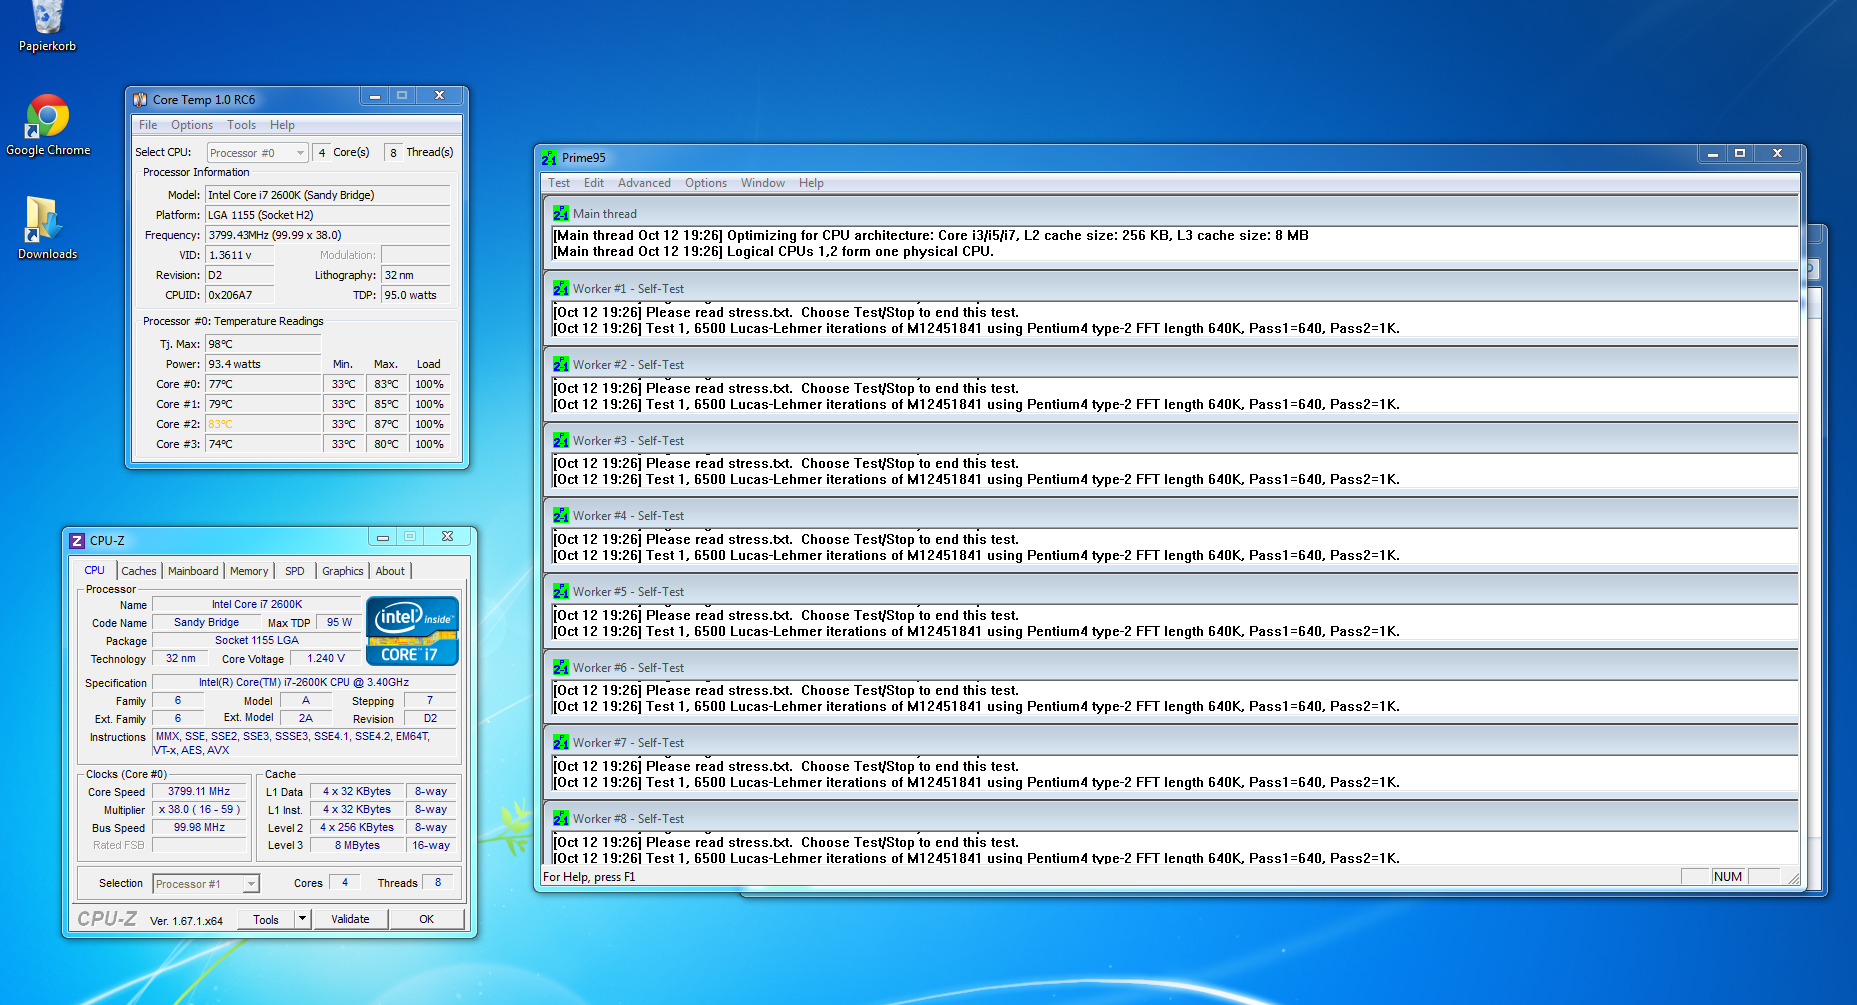Minimize the Prime95 window
The height and width of the screenshot is (1005, 1857).
[1713, 154]
